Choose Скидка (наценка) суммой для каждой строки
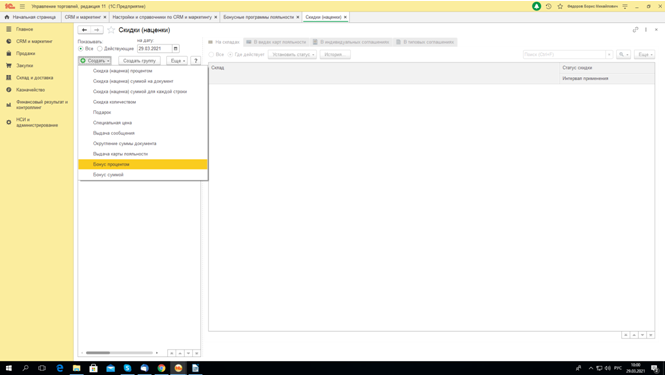666x375 pixels. pos(143,92)
